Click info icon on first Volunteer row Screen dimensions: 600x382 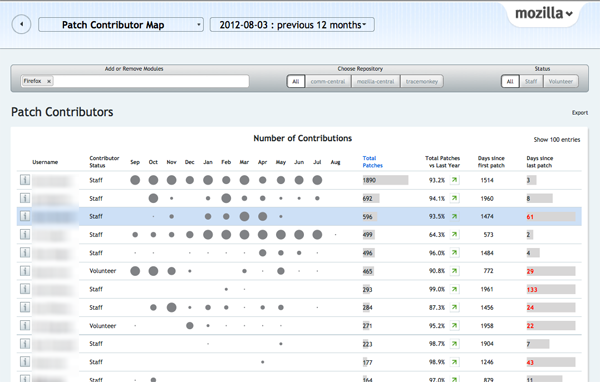click(x=25, y=271)
